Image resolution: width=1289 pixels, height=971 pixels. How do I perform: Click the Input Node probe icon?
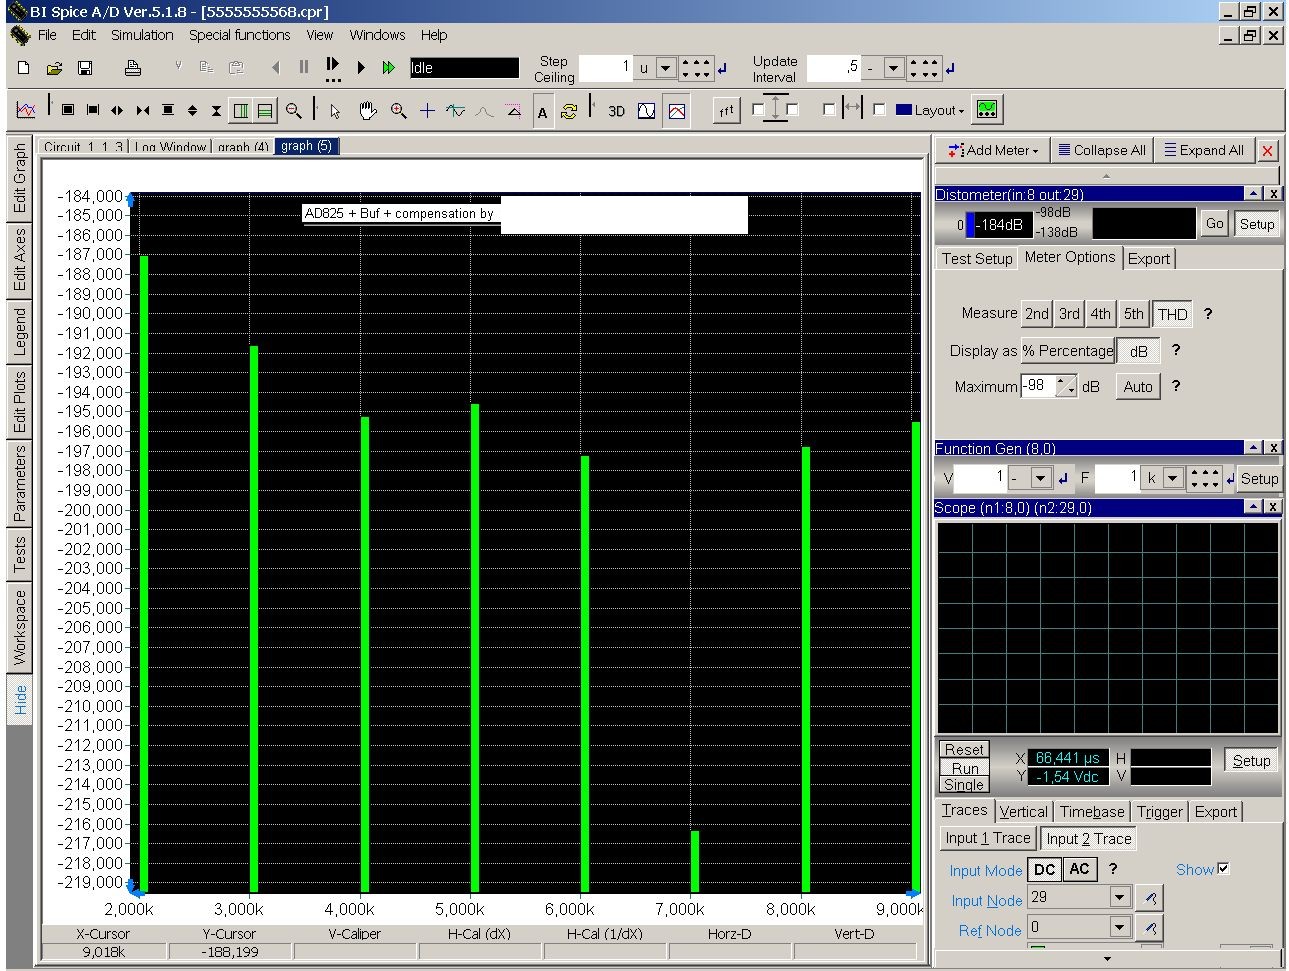tap(1150, 898)
